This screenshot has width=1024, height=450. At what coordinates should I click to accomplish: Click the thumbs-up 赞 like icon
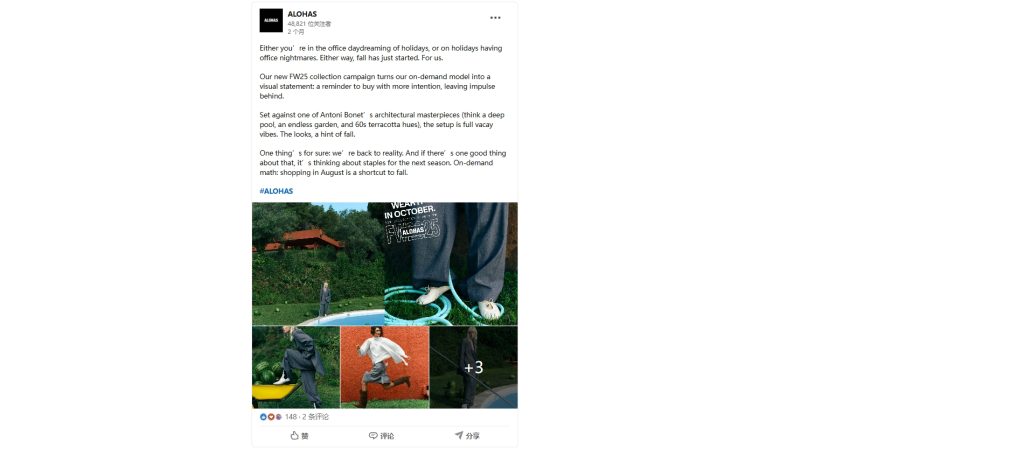(x=295, y=436)
